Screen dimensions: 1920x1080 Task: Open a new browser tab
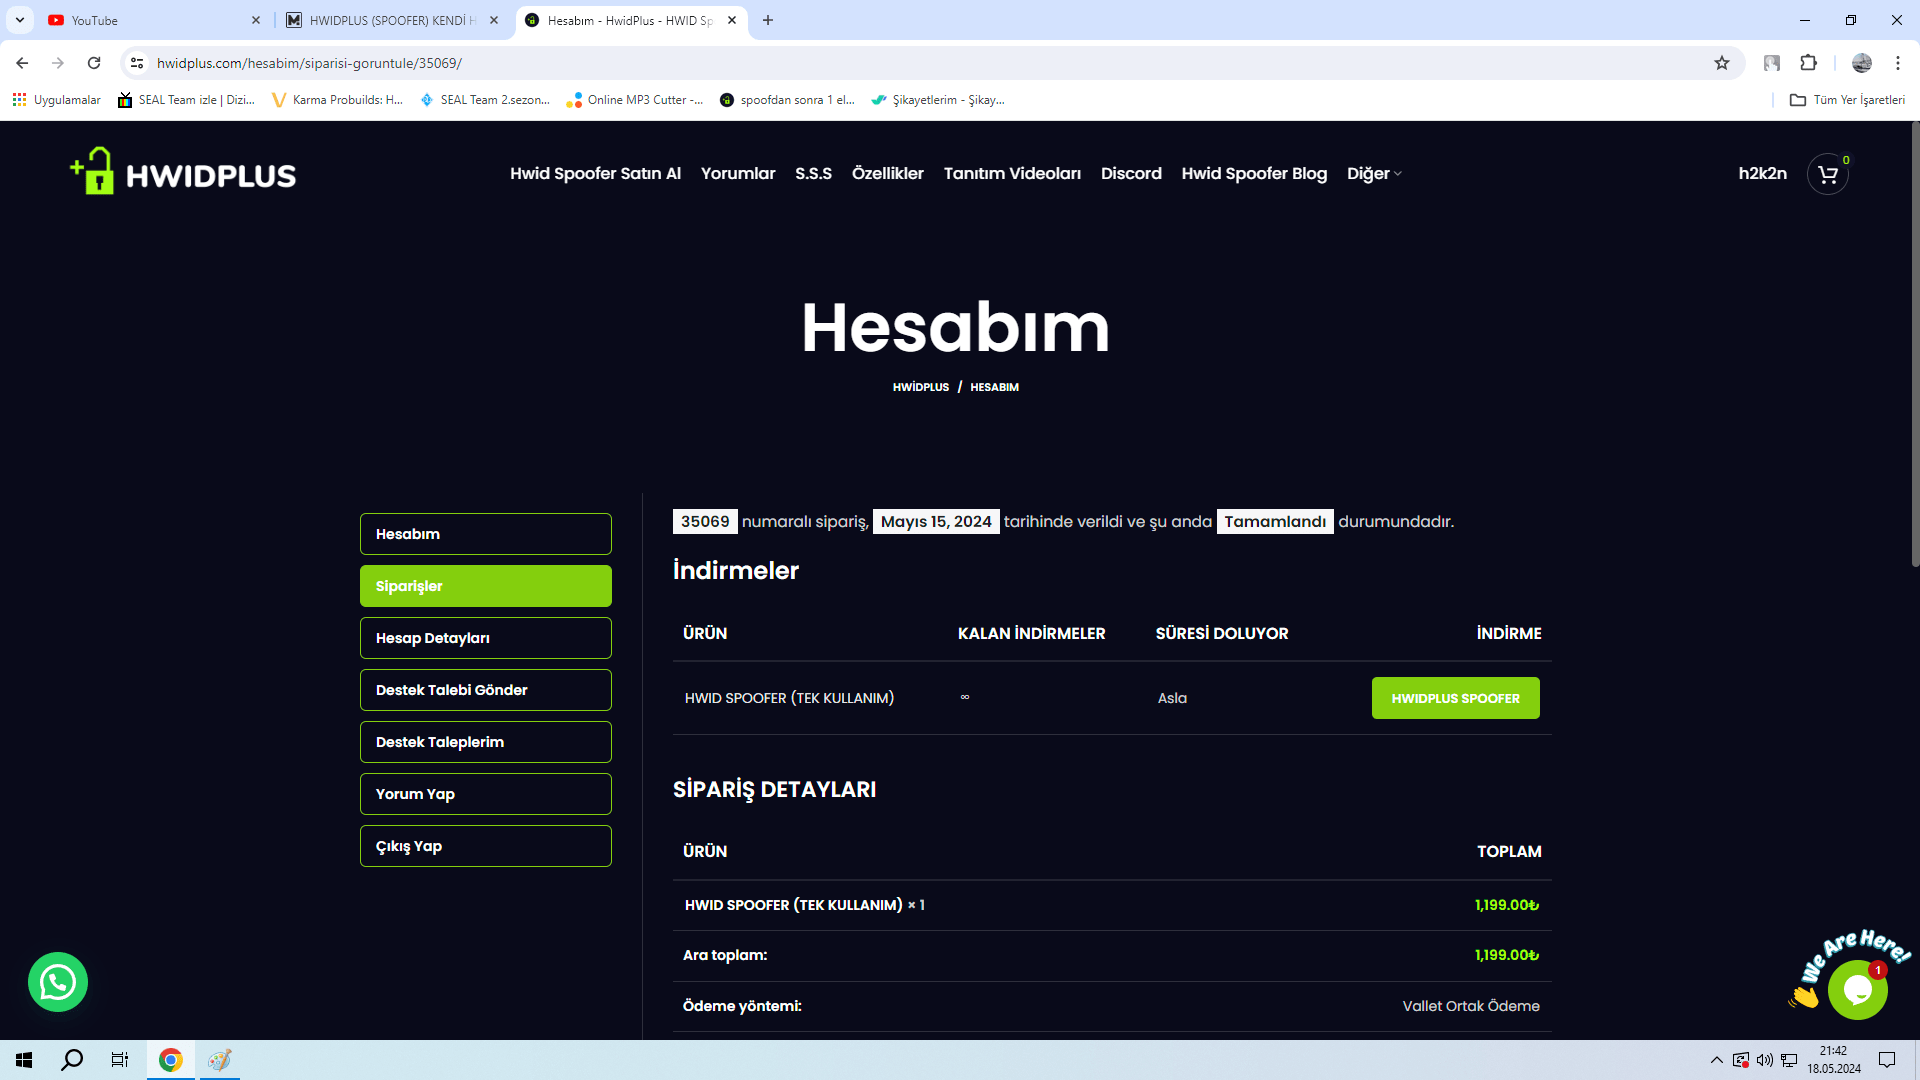point(768,20)
